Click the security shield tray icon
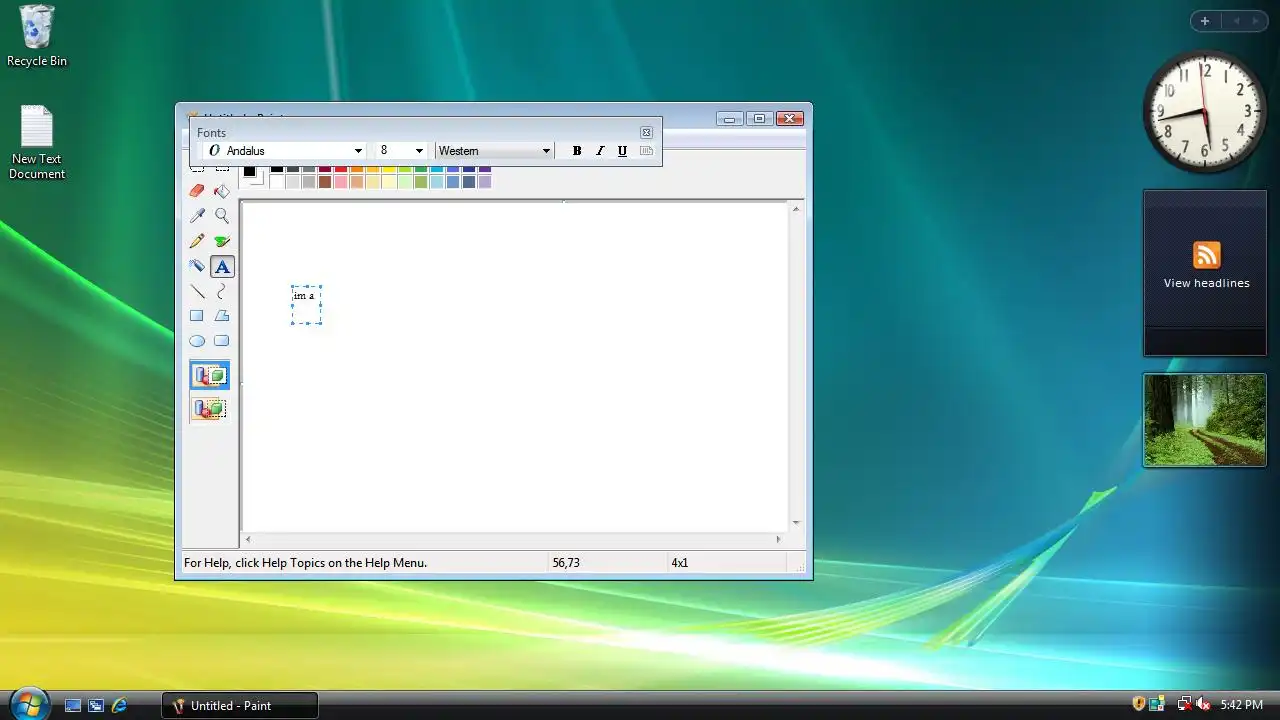Image resolution: width=1280 pixels, height=720 pixels. tap(1138, 704)
